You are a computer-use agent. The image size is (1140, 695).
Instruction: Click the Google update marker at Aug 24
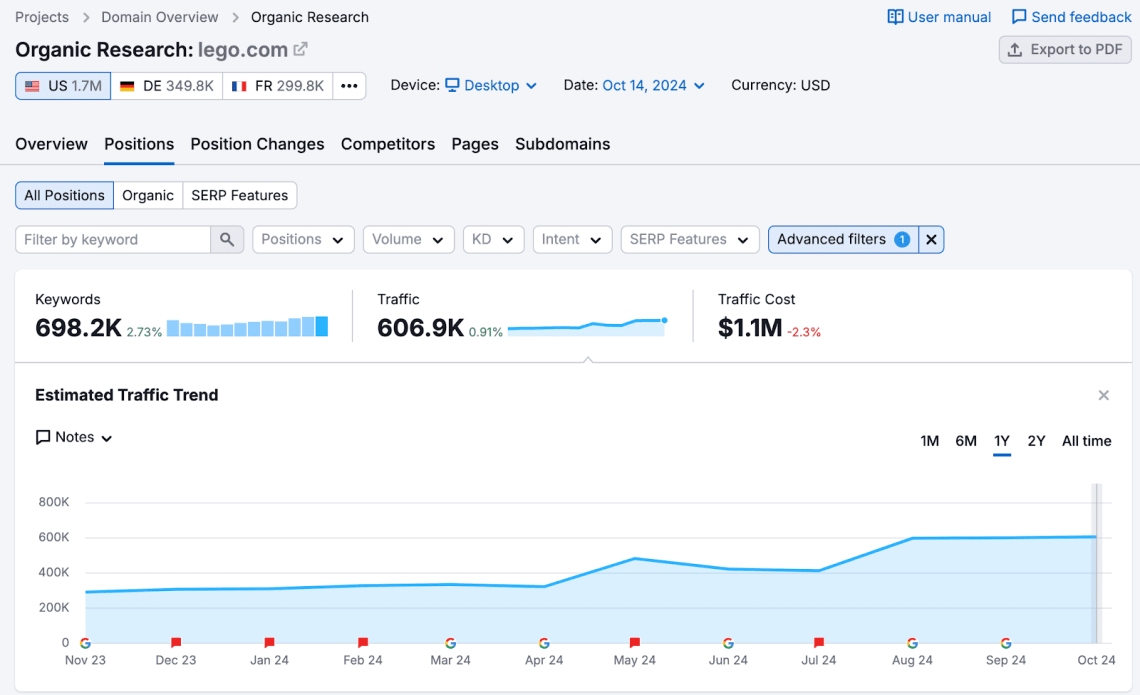(912, 643)
